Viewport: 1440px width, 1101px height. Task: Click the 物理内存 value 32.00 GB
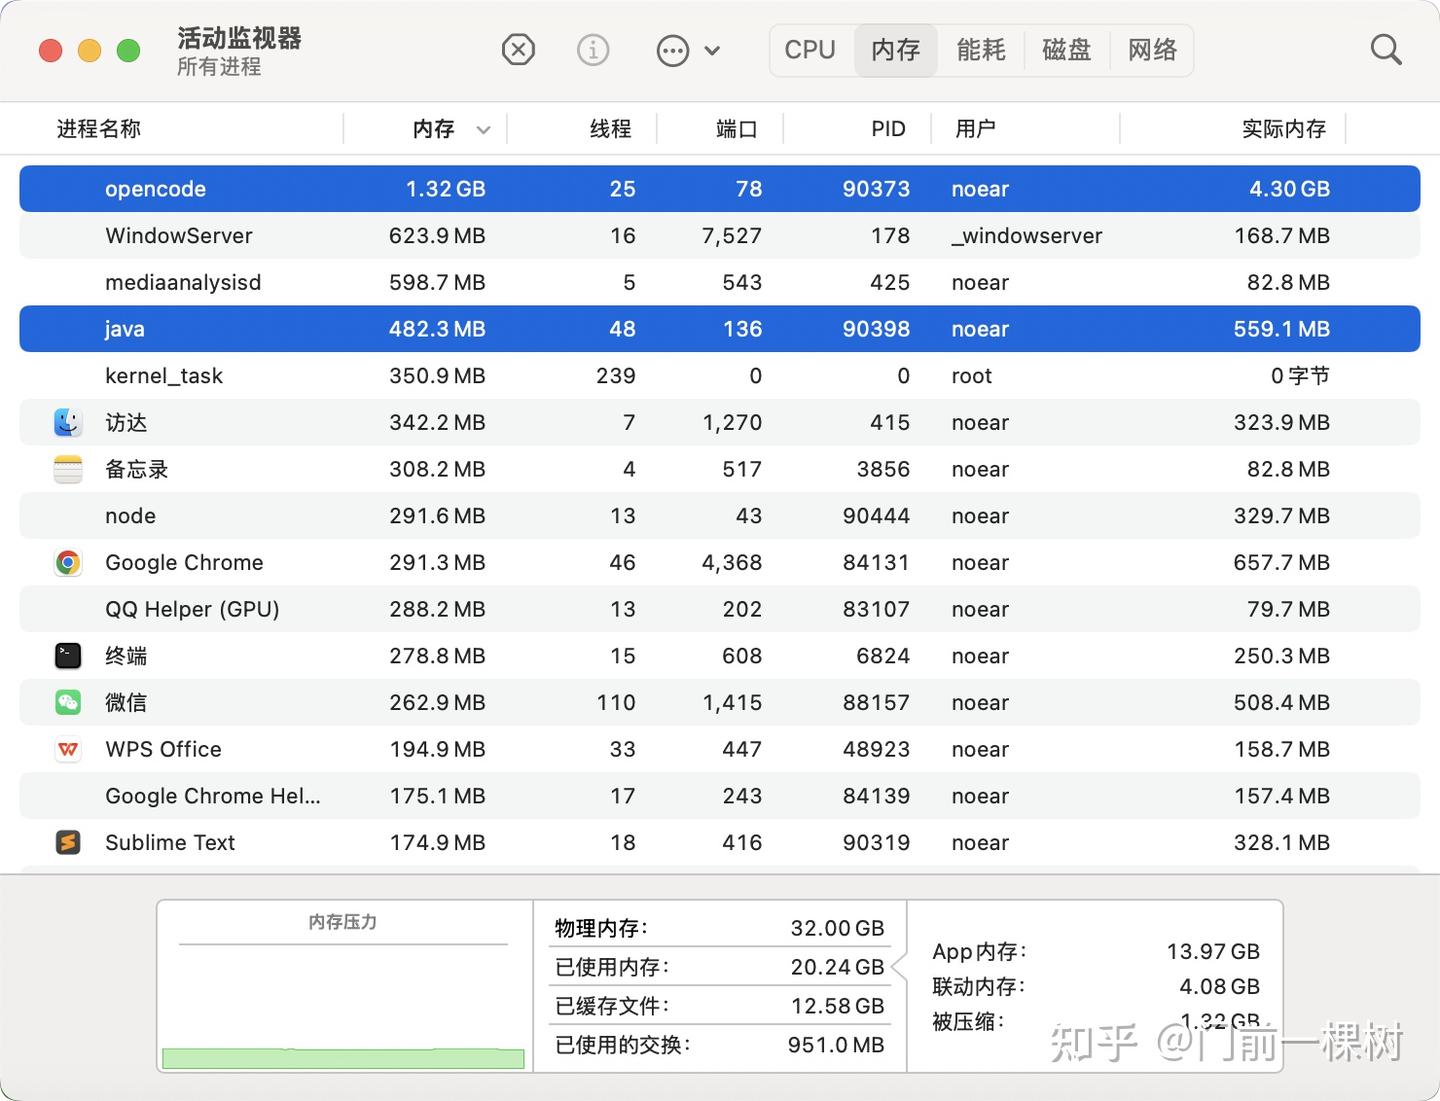[x=837, y=928]
